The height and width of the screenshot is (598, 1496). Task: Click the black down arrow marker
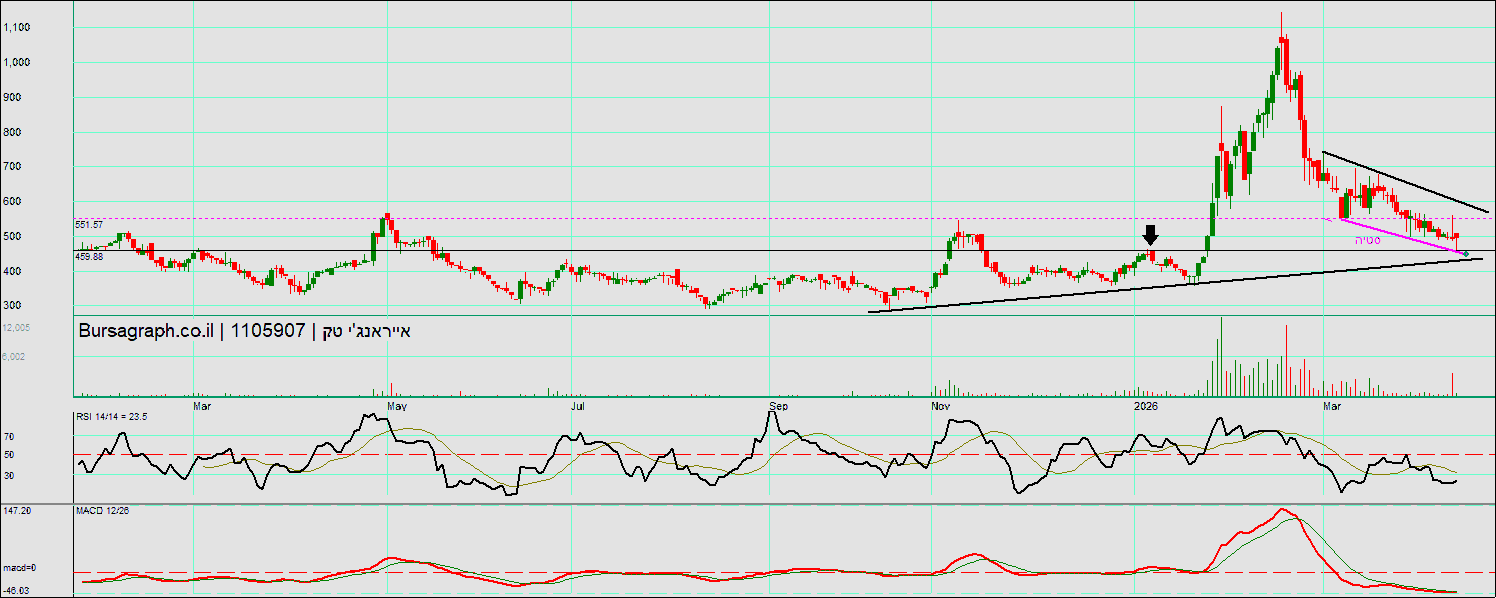(1150, 235)
